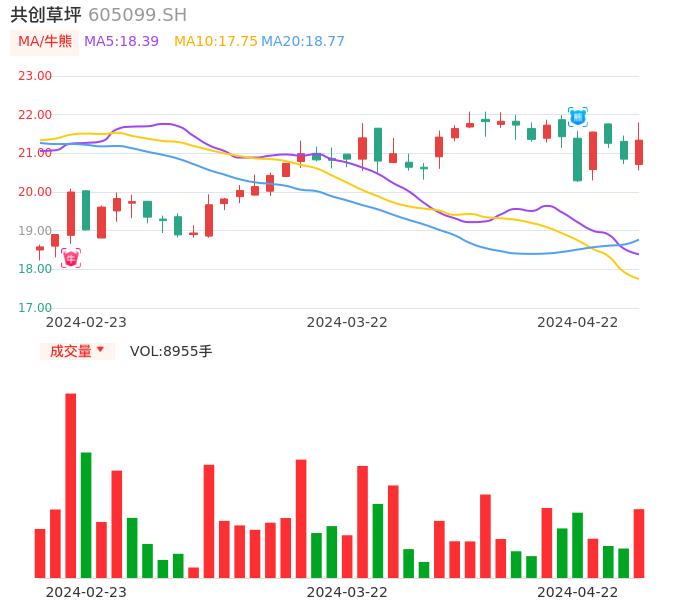
Task: Click the 23.00 price axis label
Action: pyautogui.click(x=35, y=76)
